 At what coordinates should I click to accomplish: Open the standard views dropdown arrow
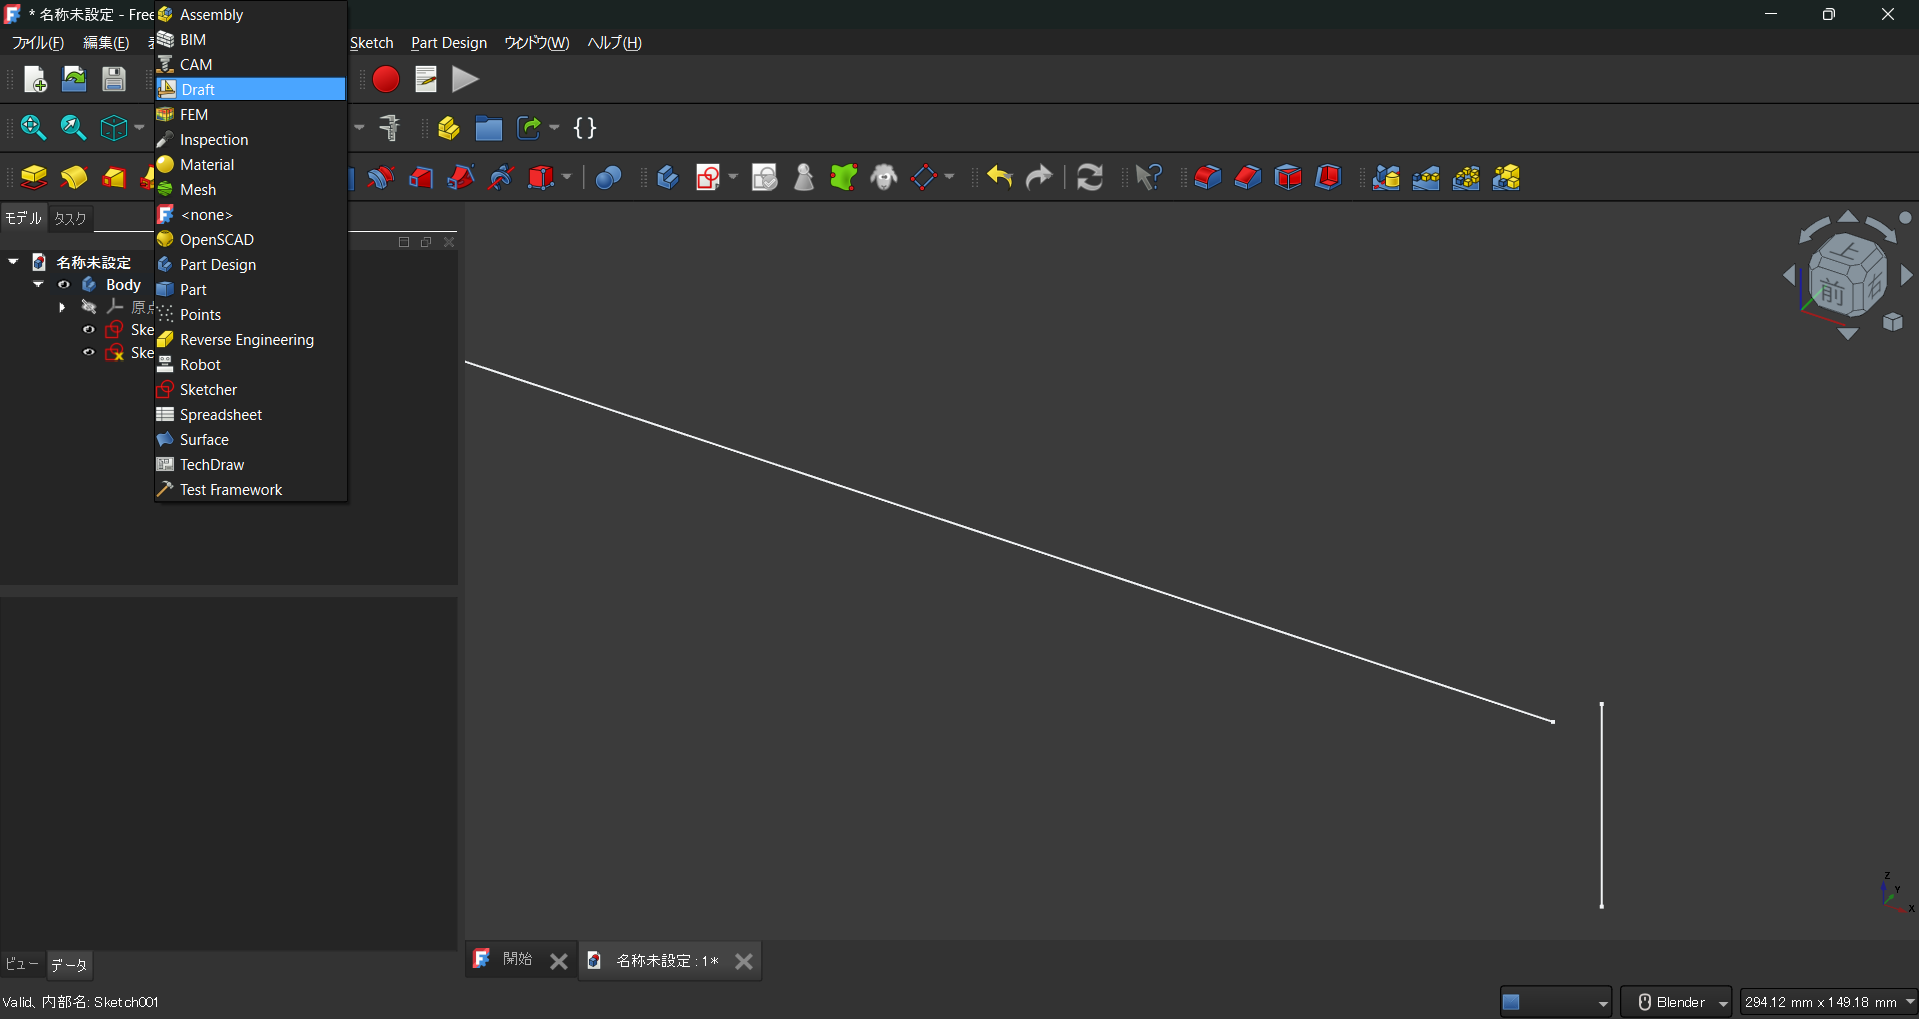(x=139, y=128)
